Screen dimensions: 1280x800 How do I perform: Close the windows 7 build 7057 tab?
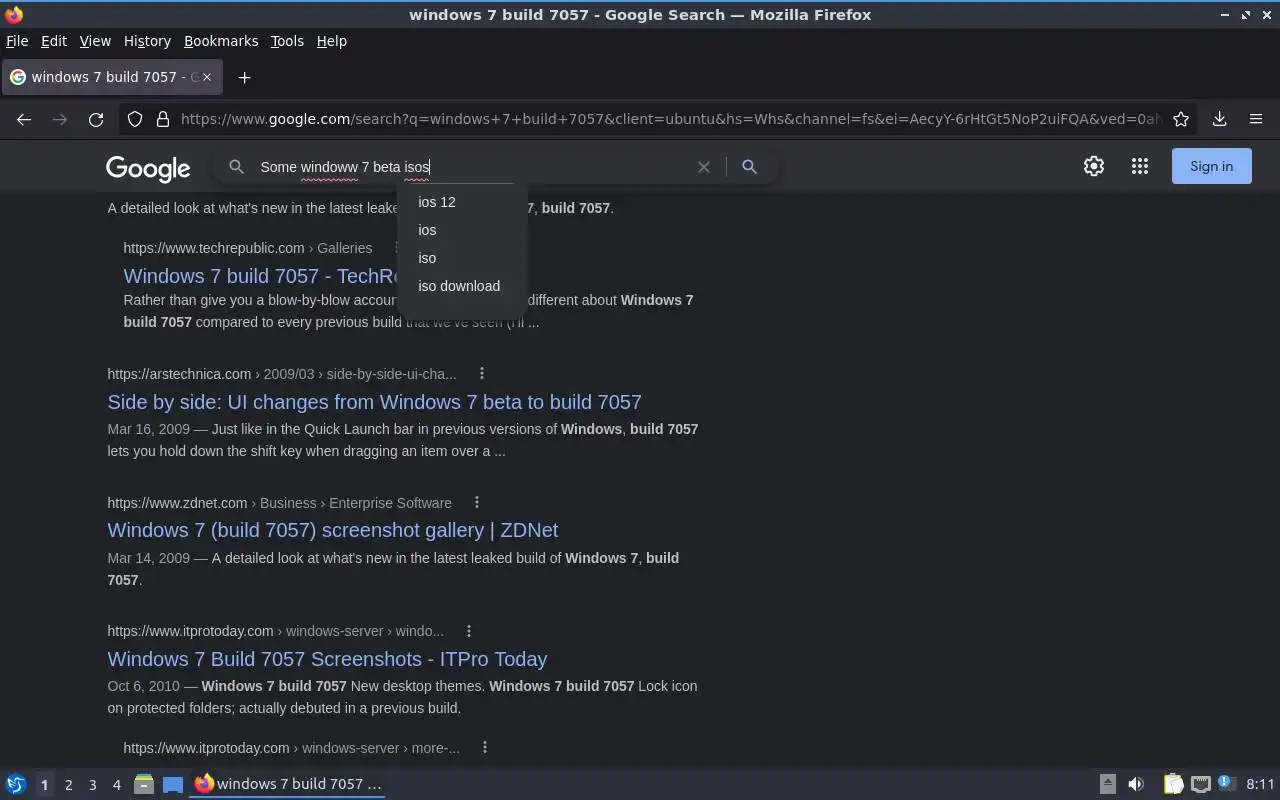click(x=207, y=77)
